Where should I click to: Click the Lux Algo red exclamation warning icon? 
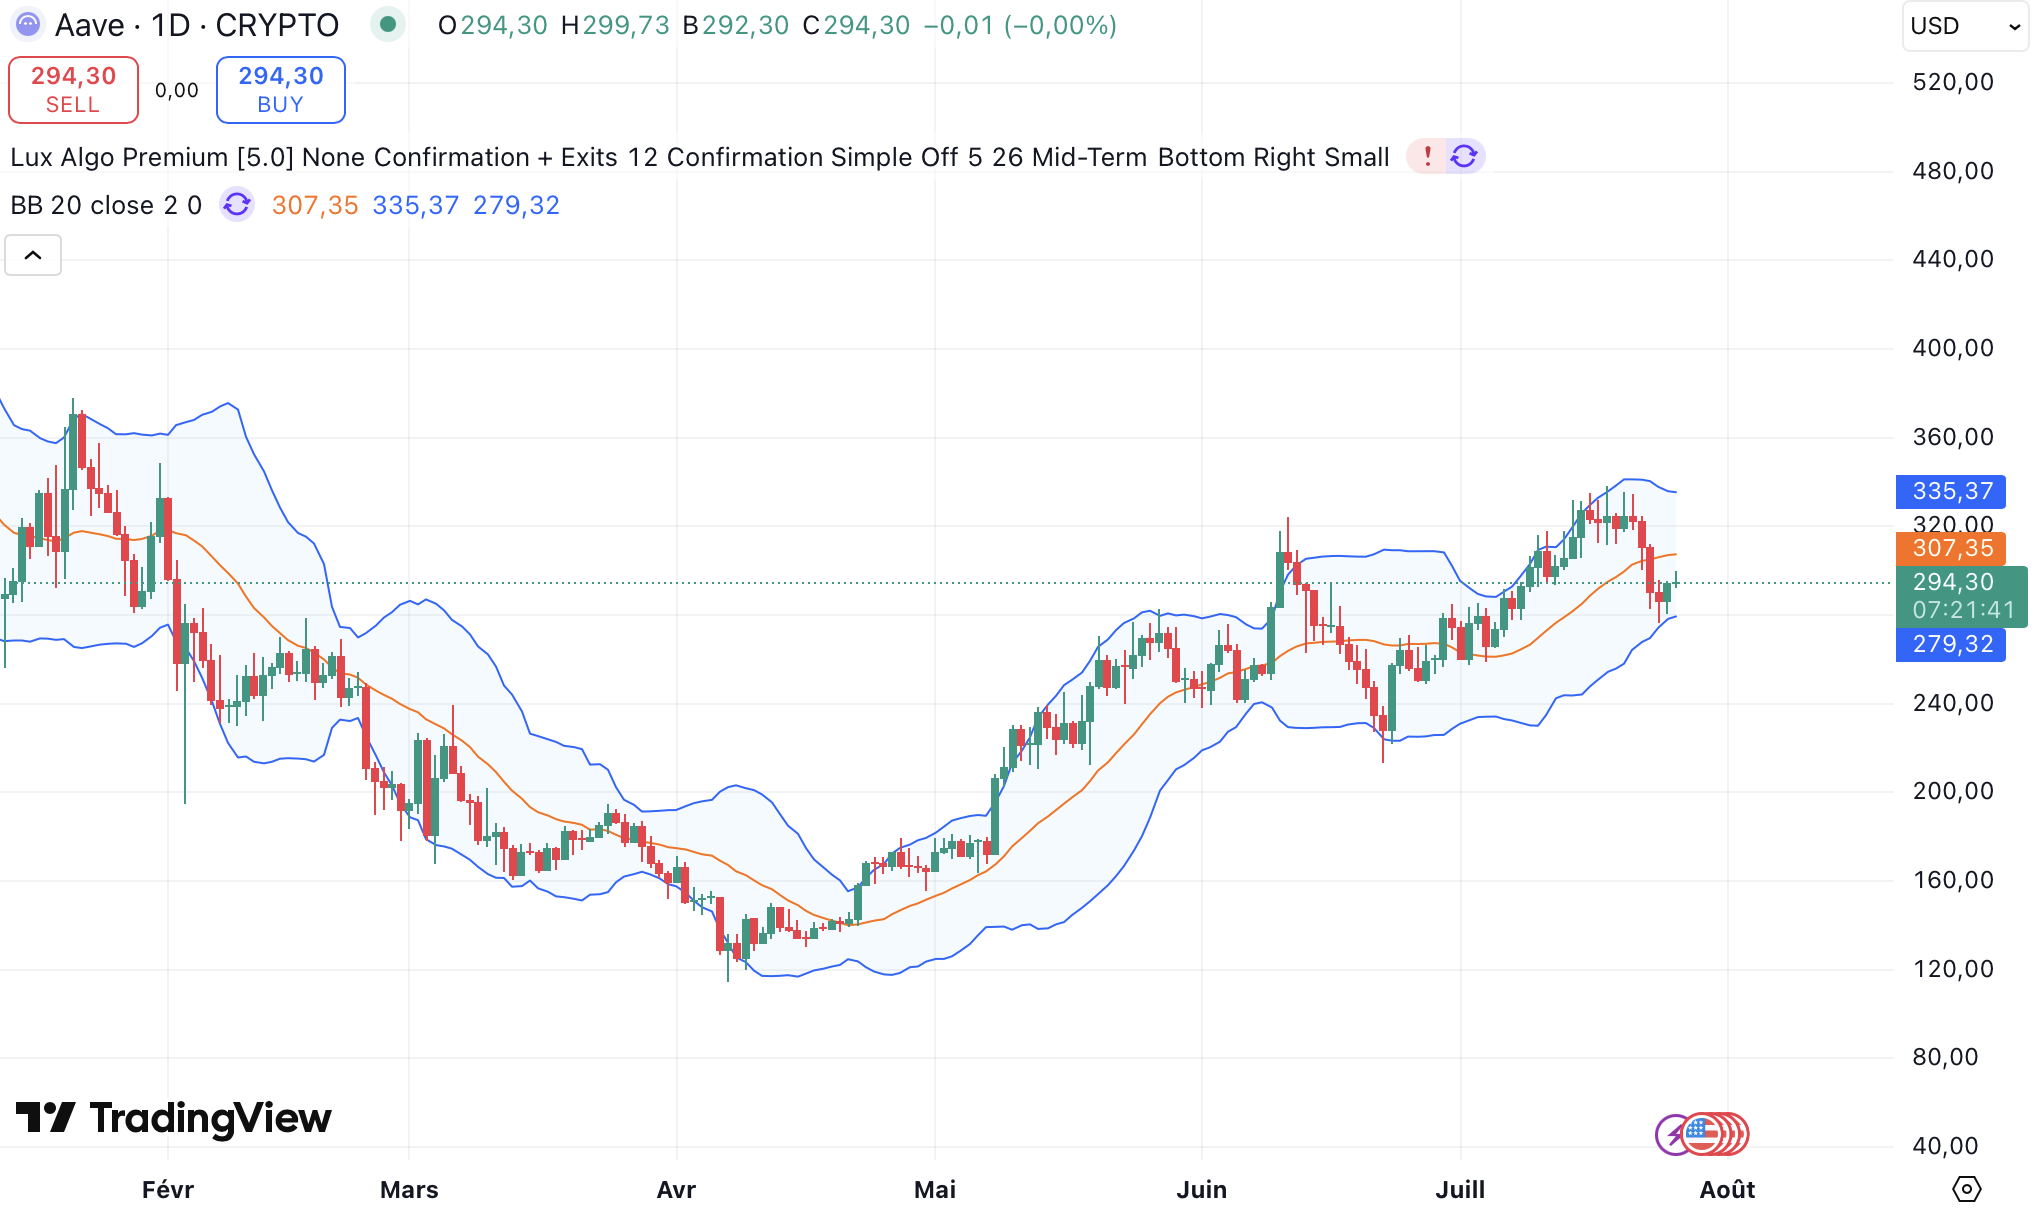click(1427, 157)
